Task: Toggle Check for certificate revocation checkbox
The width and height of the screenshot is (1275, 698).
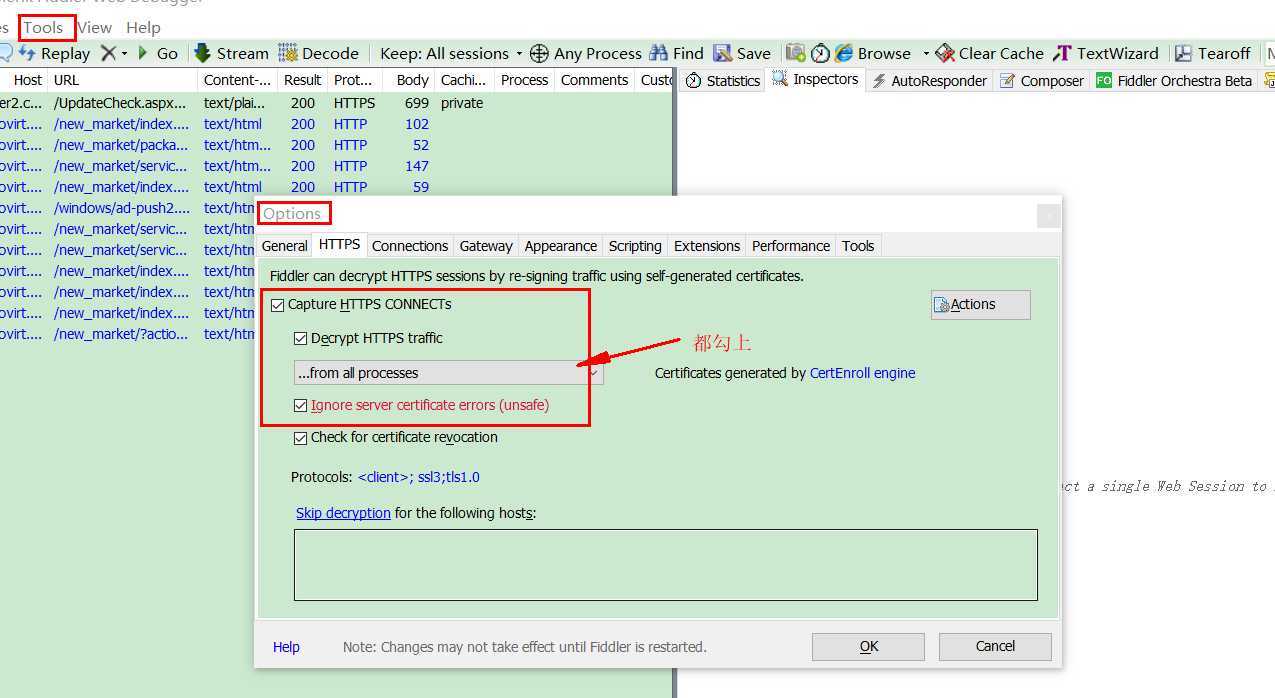Action: pyautogui.click(x=300, y=437)
